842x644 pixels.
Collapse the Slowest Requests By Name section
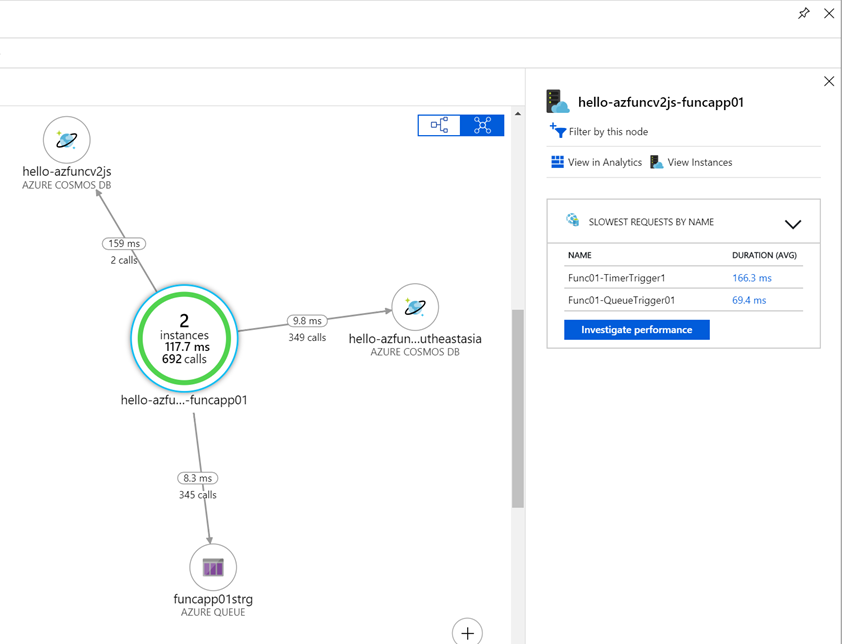[793, 224]
